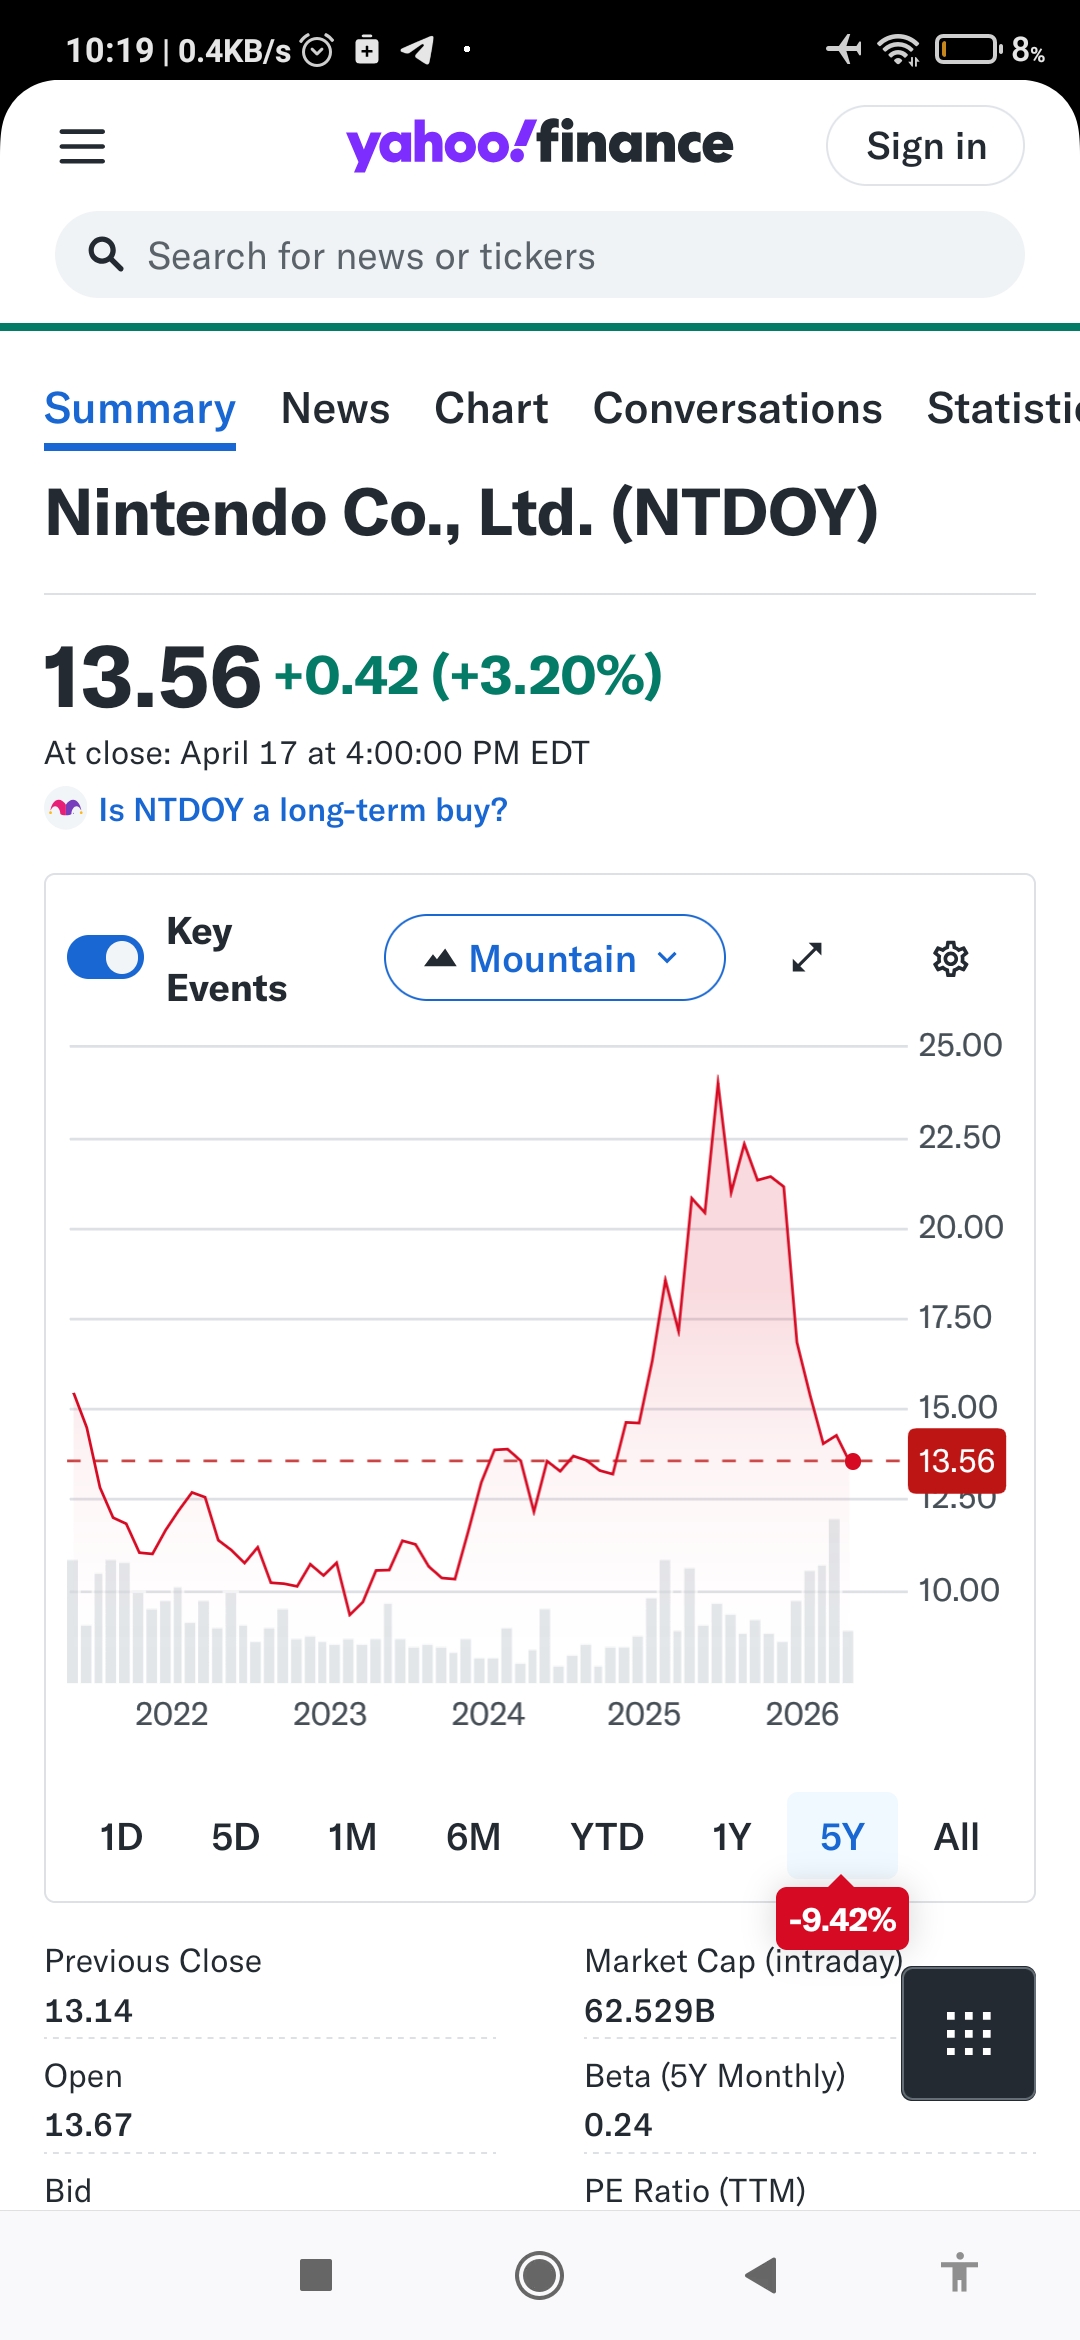
Task: Open the hamburger navigation menu
Action: tap(82, 146)
